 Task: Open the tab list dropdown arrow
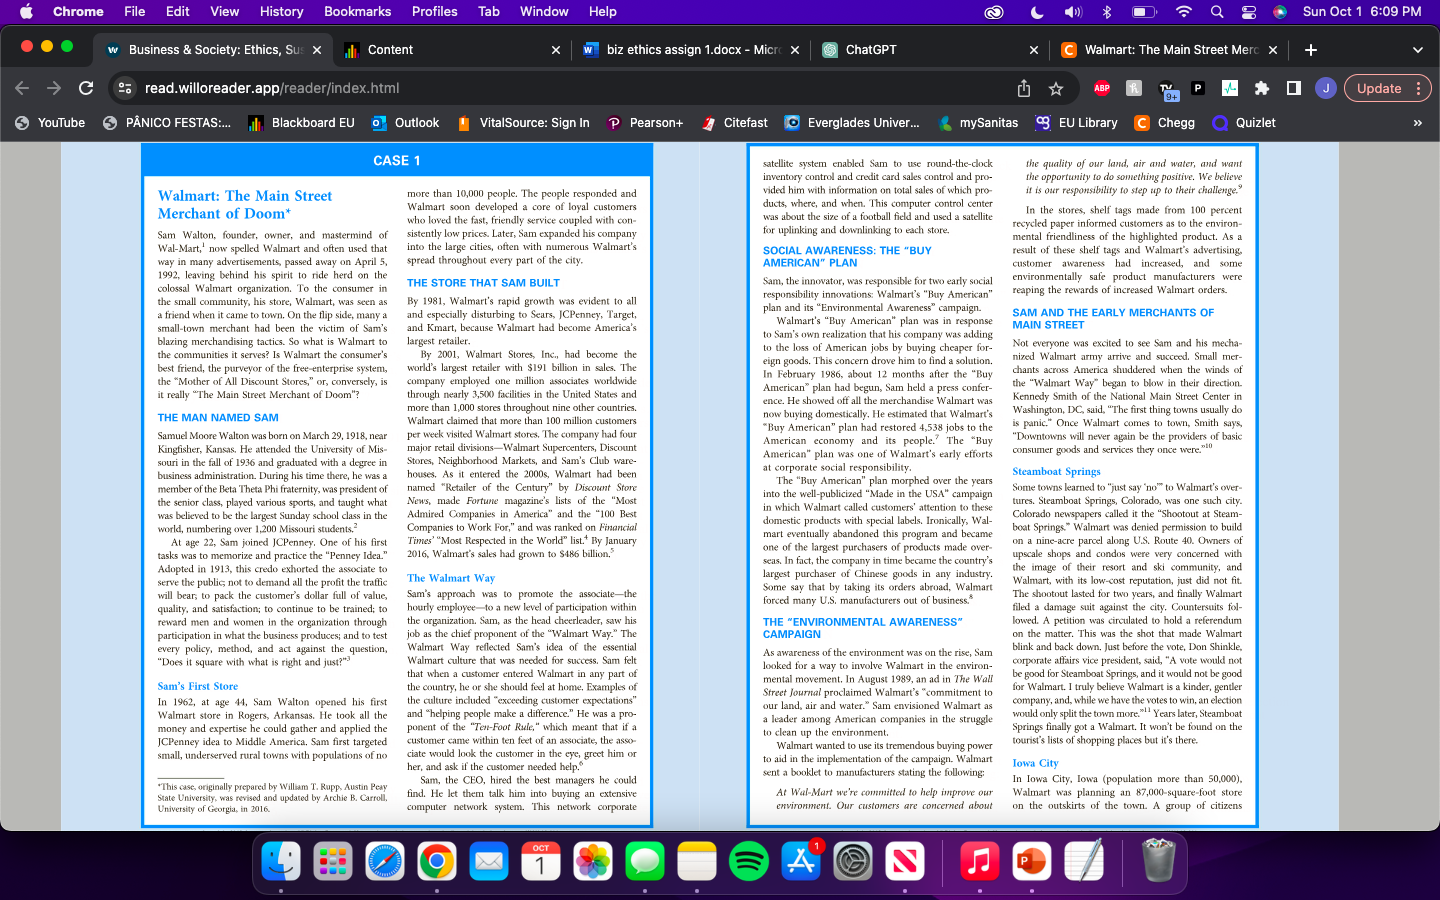pyautogui.click(x=1417, y=49)
